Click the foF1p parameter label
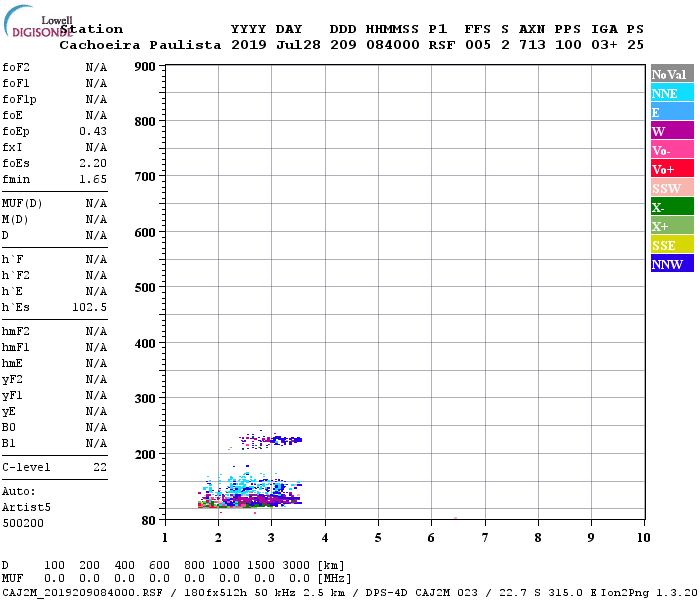 point(19,100)
